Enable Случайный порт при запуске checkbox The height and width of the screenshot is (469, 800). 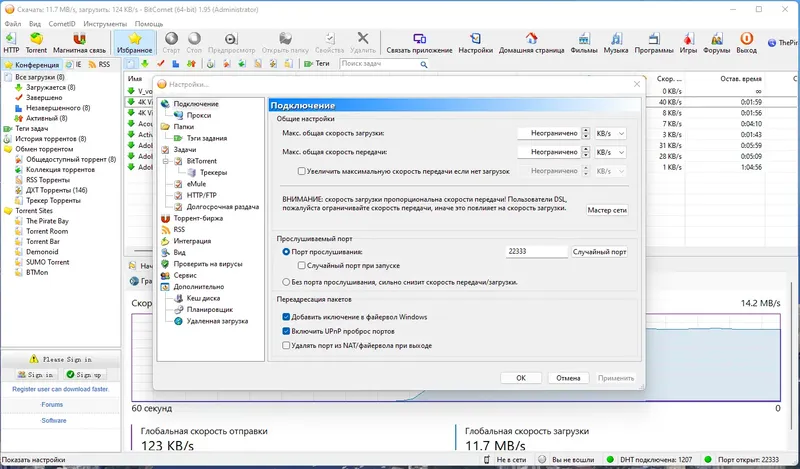[x=302, y=266]
